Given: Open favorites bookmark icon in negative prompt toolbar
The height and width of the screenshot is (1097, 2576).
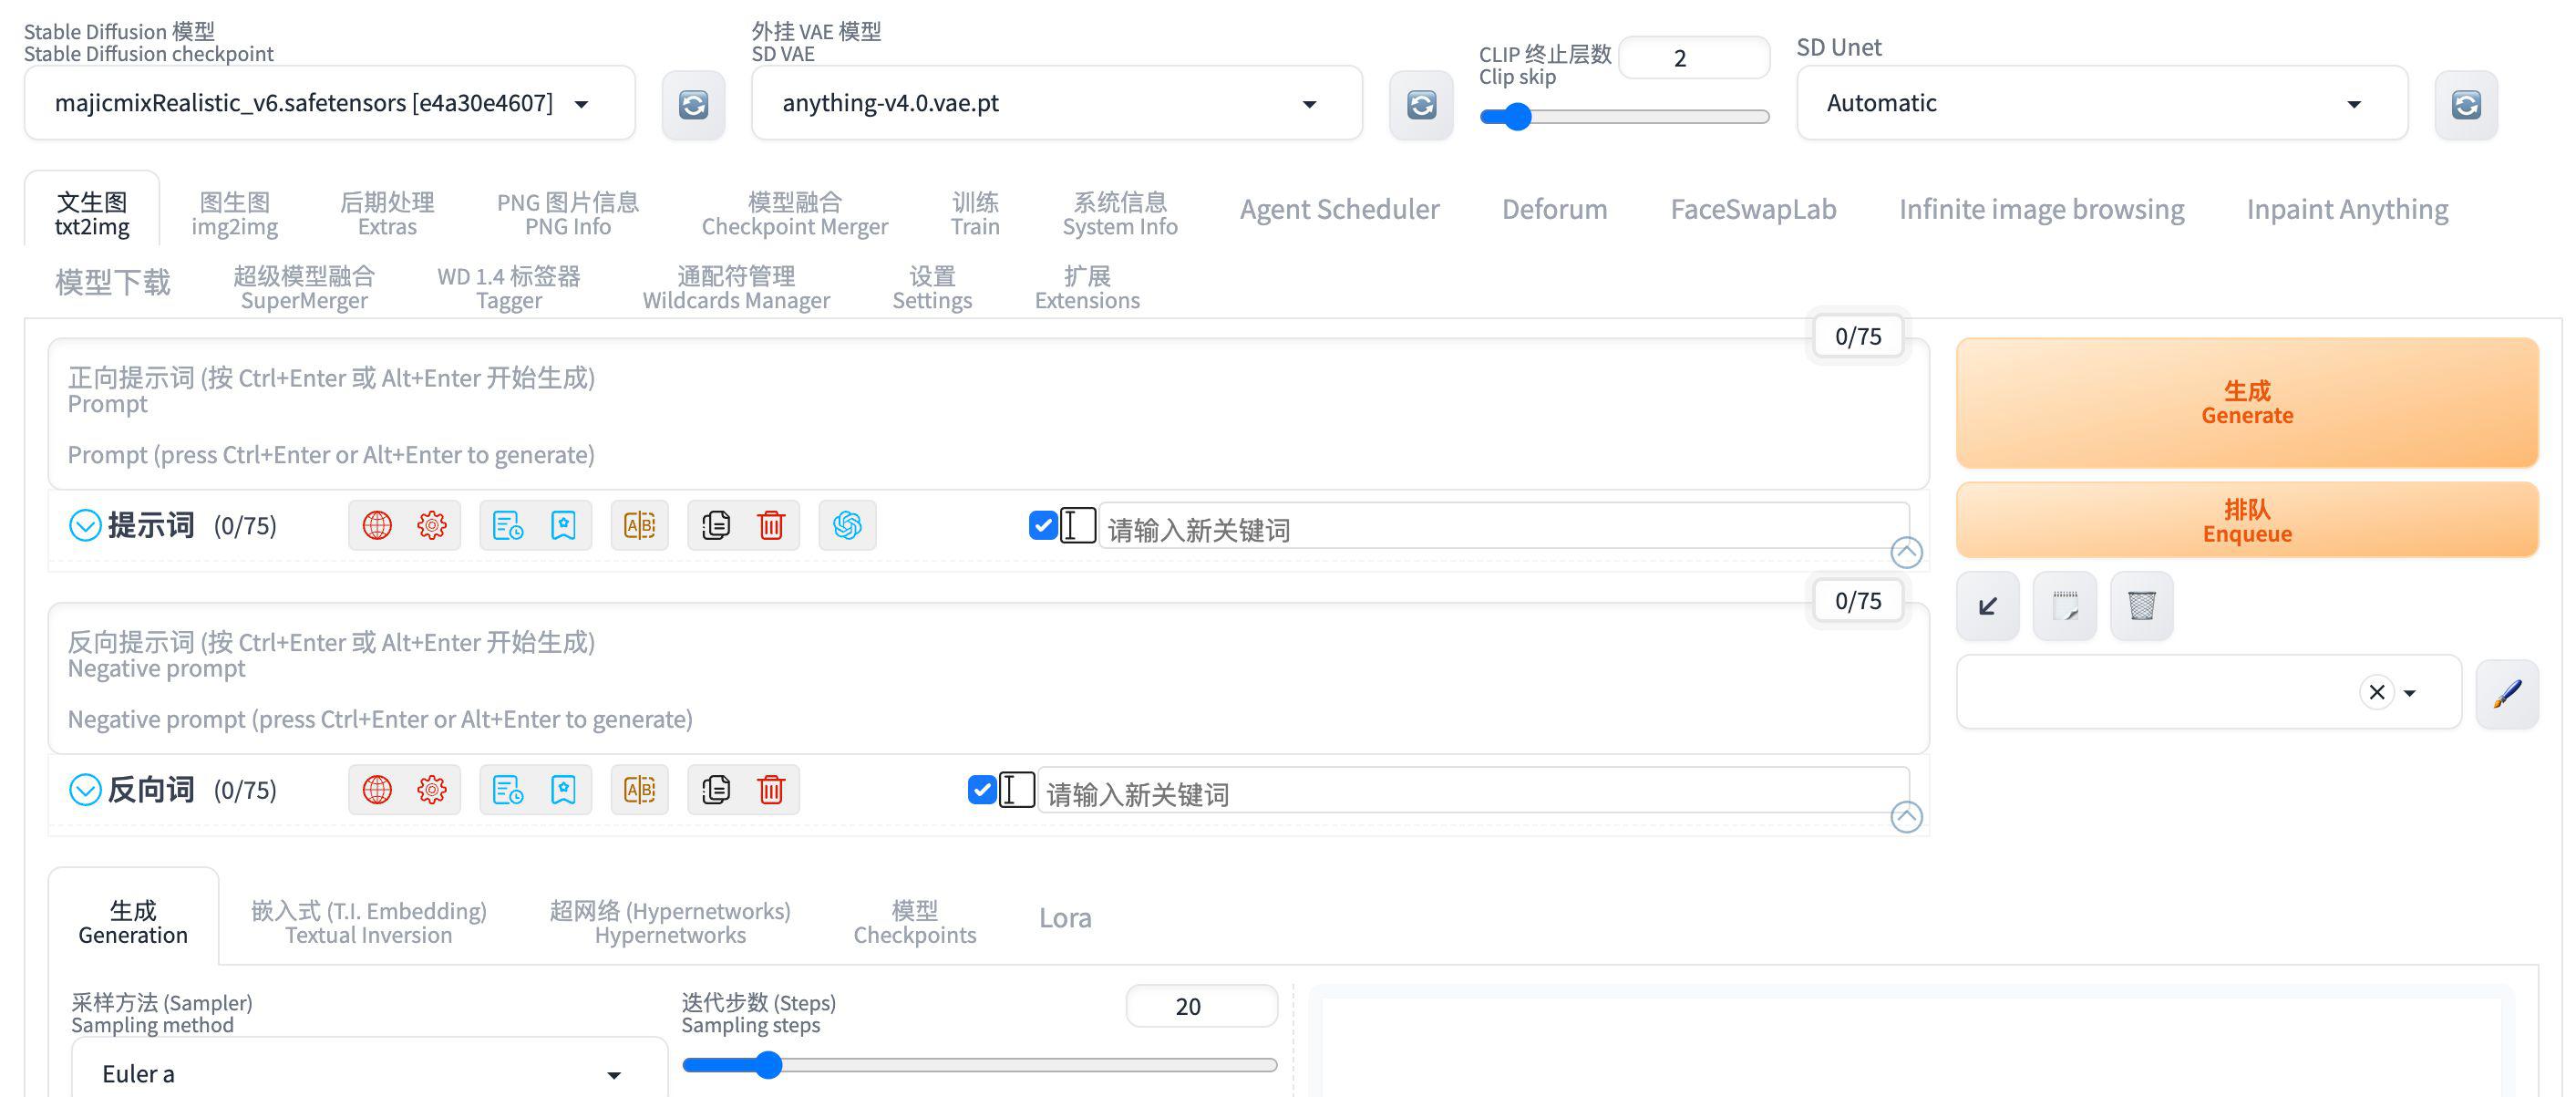Looking at the screenshot, I should (563, 790).
